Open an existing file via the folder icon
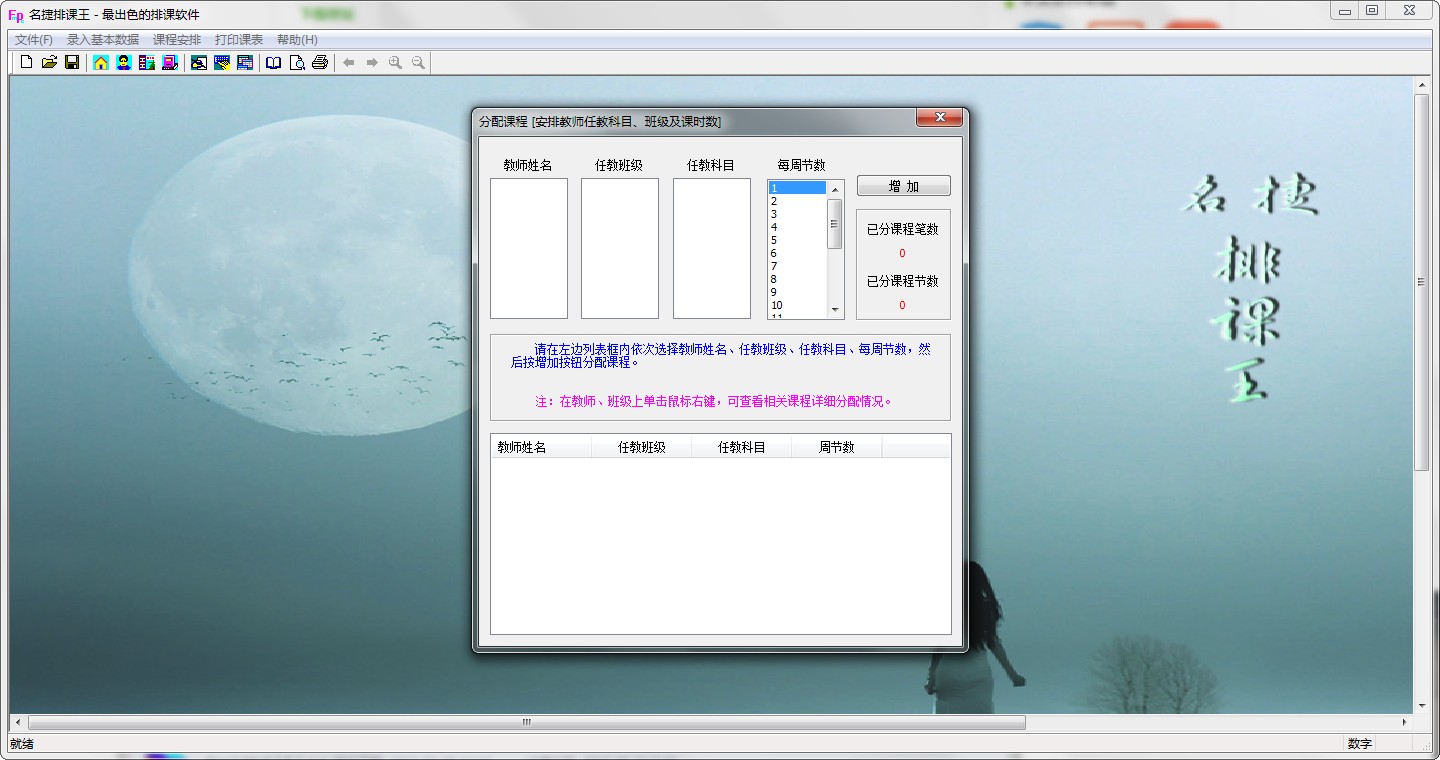Screen dimensions: 1440x760 (x=48, y=61)
